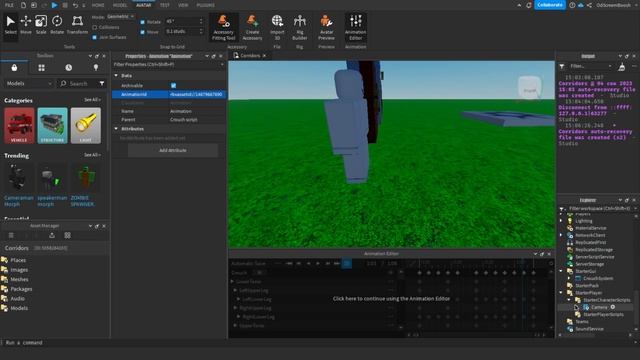The height and width of the screenshot is (360, 640).
Task: Open the Avatar Preview
Action: pyautogui.click(x=326, y=27)
